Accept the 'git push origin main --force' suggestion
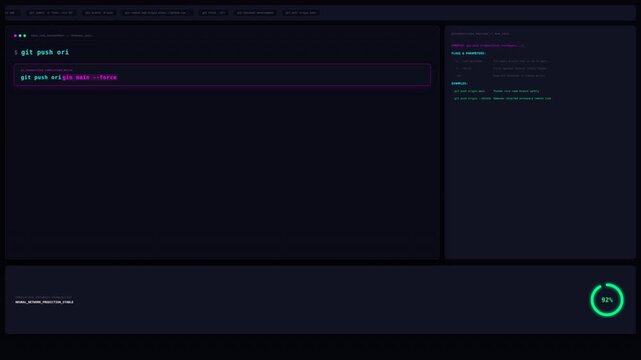Image resolution: width=641 pixels, height=360 pixels. click(x=222, y=75)
